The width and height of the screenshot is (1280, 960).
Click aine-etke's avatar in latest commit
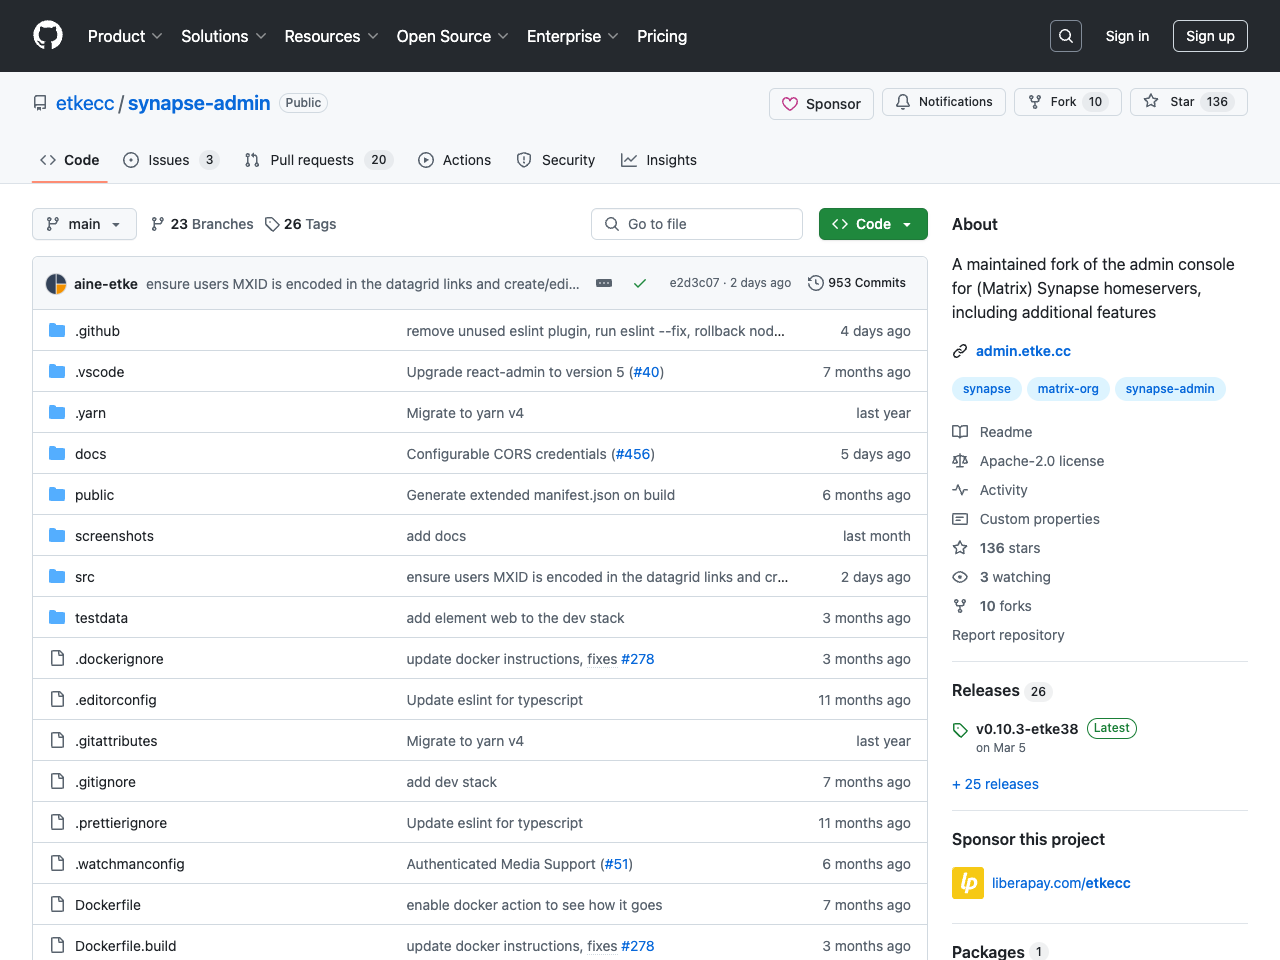tap(56, 284)
